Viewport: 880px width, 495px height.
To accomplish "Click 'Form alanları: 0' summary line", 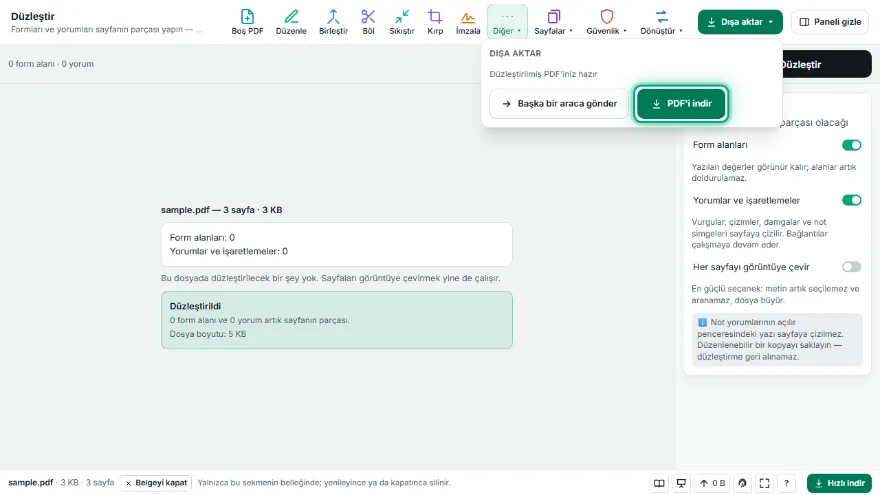I will pos(202,238).
